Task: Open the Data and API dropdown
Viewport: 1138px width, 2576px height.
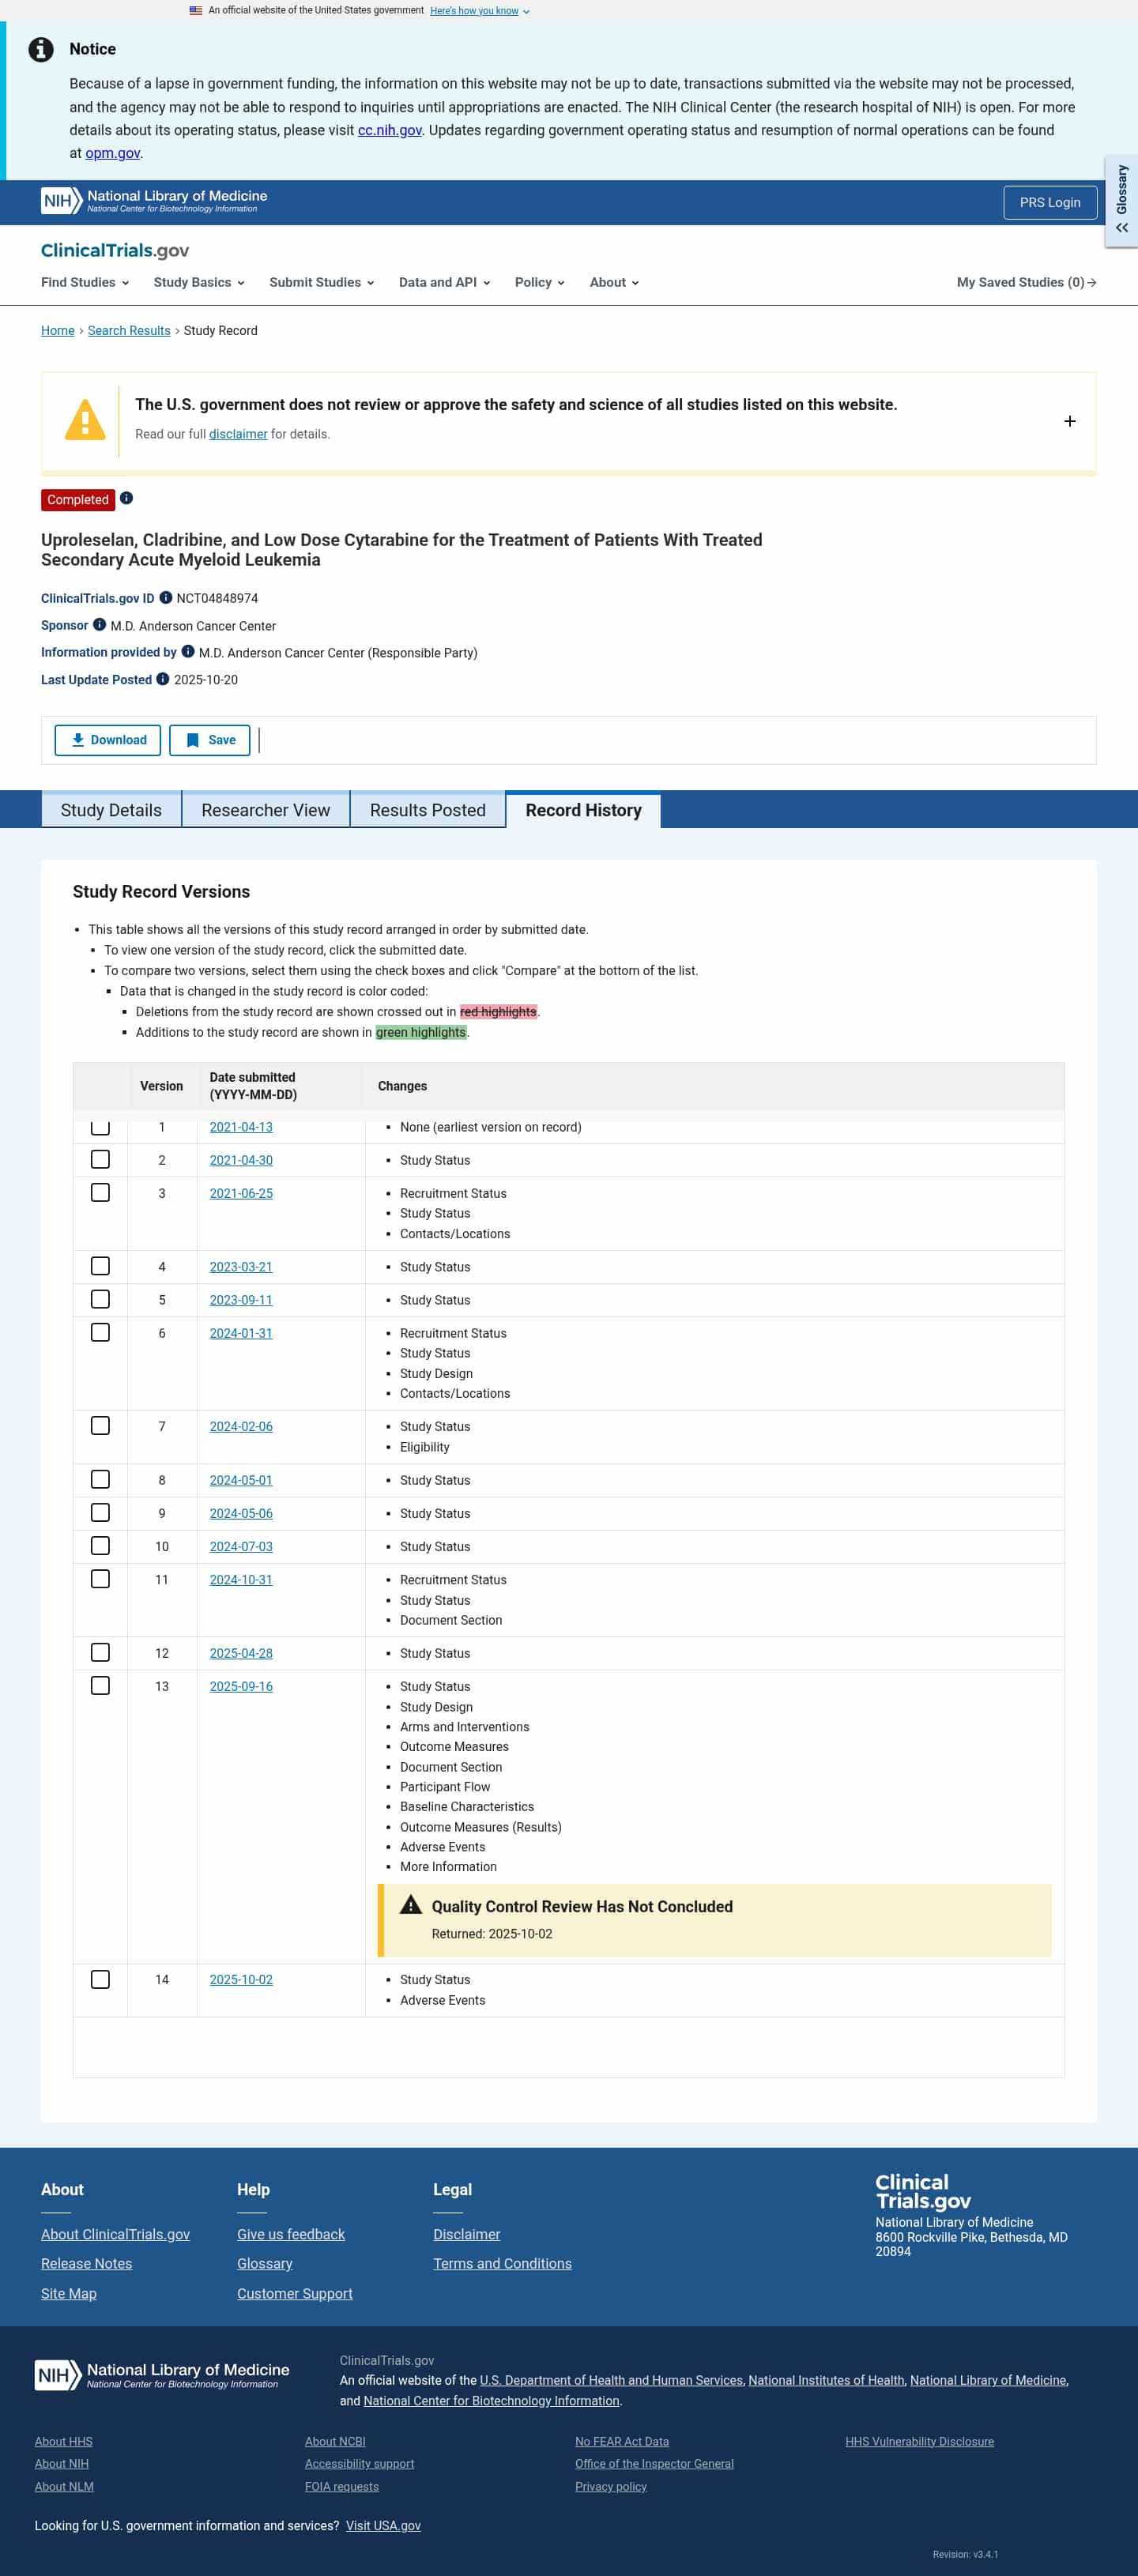Action: [445, 283]
